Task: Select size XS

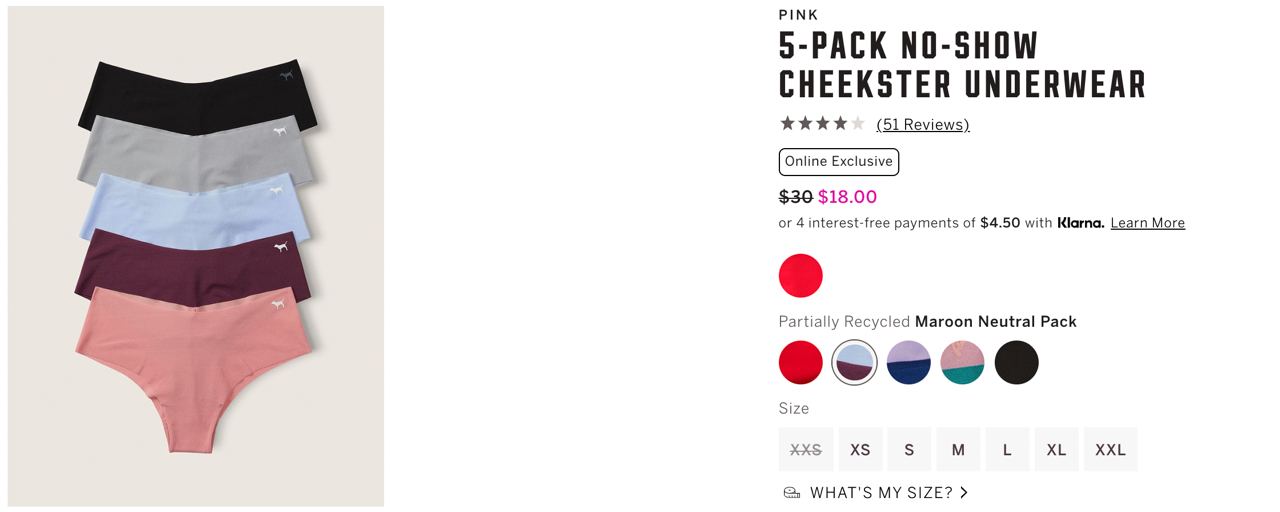Action: (x=860, y=450)
